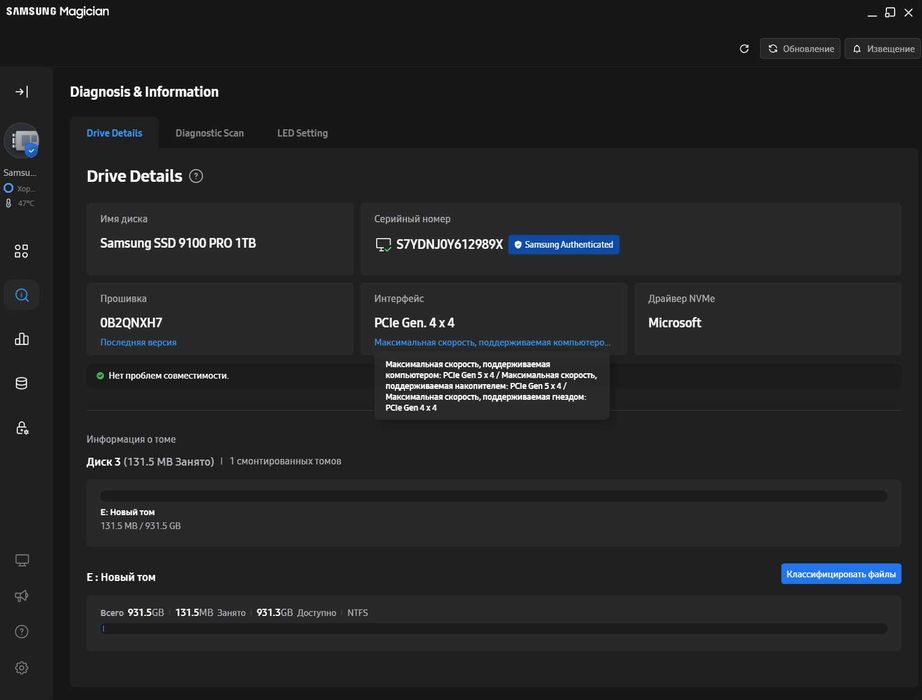
Task: Switch to the Diagnostic Scan tab
Action: pos(209,133)
